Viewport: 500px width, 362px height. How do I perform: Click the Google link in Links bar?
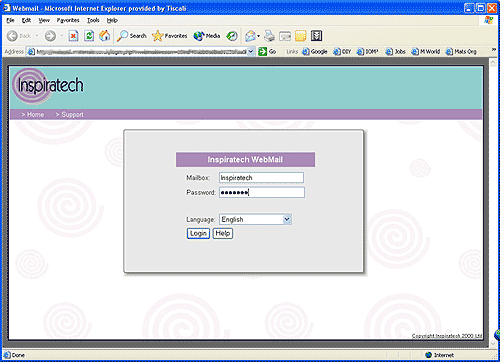click(x=315, y=52)
